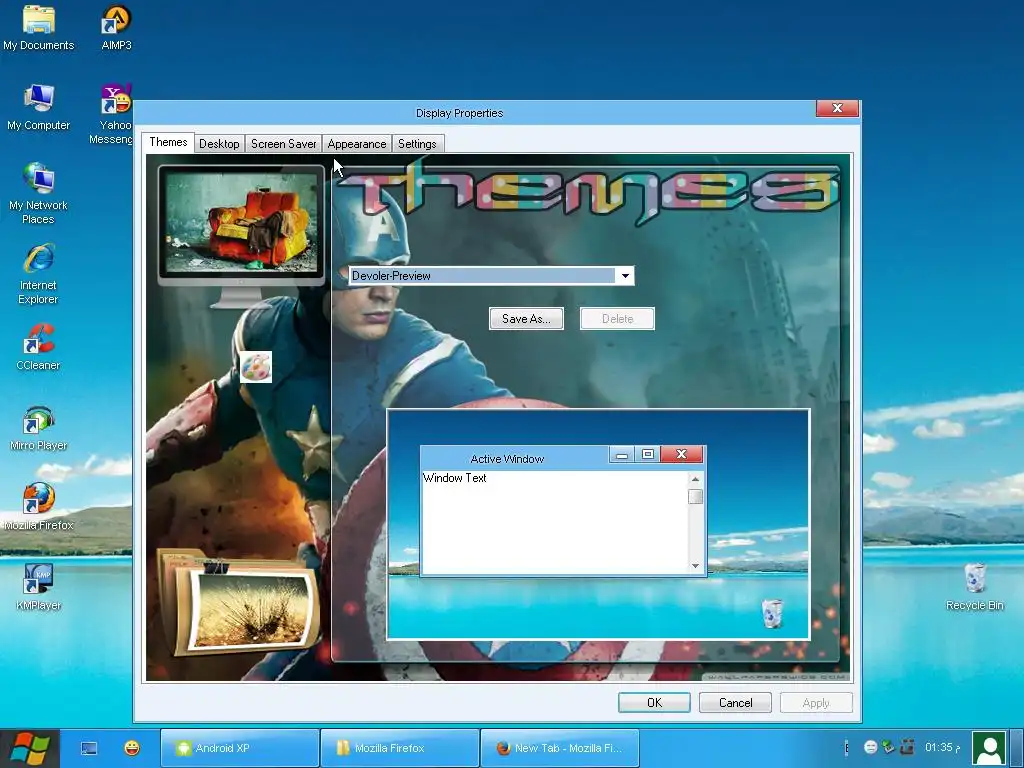Click Cancel in Display Properties
Screen dimensions: 1024x768
point(735,703)
